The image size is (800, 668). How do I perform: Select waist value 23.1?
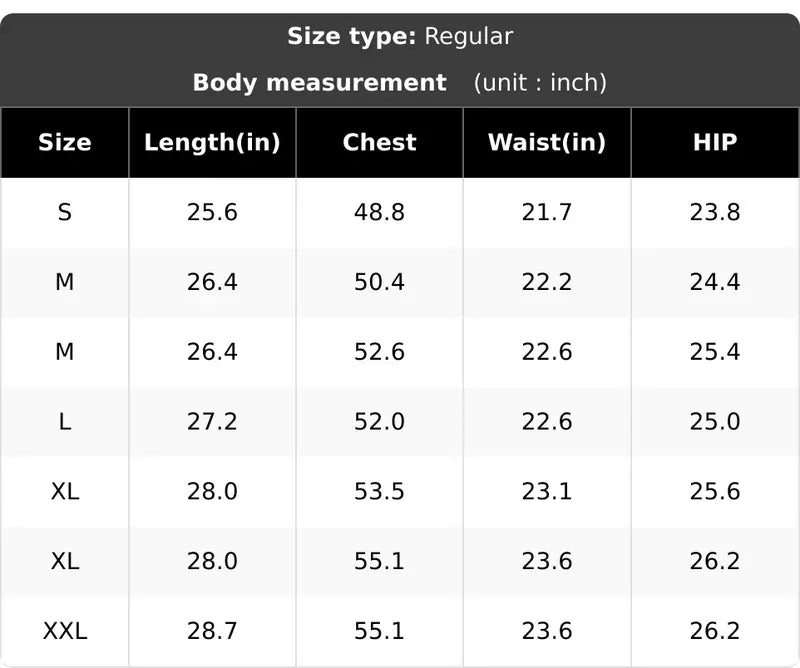coord(547,491)
